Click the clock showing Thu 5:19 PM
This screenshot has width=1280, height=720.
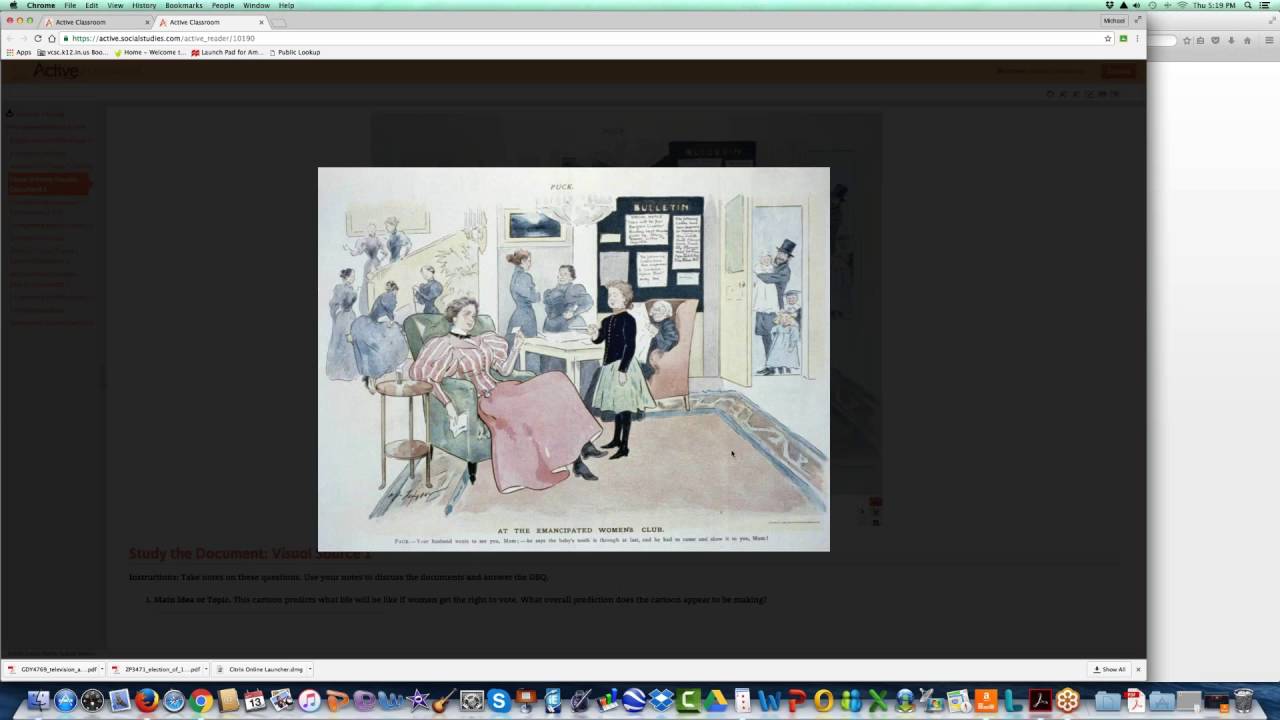[1214, 5]
